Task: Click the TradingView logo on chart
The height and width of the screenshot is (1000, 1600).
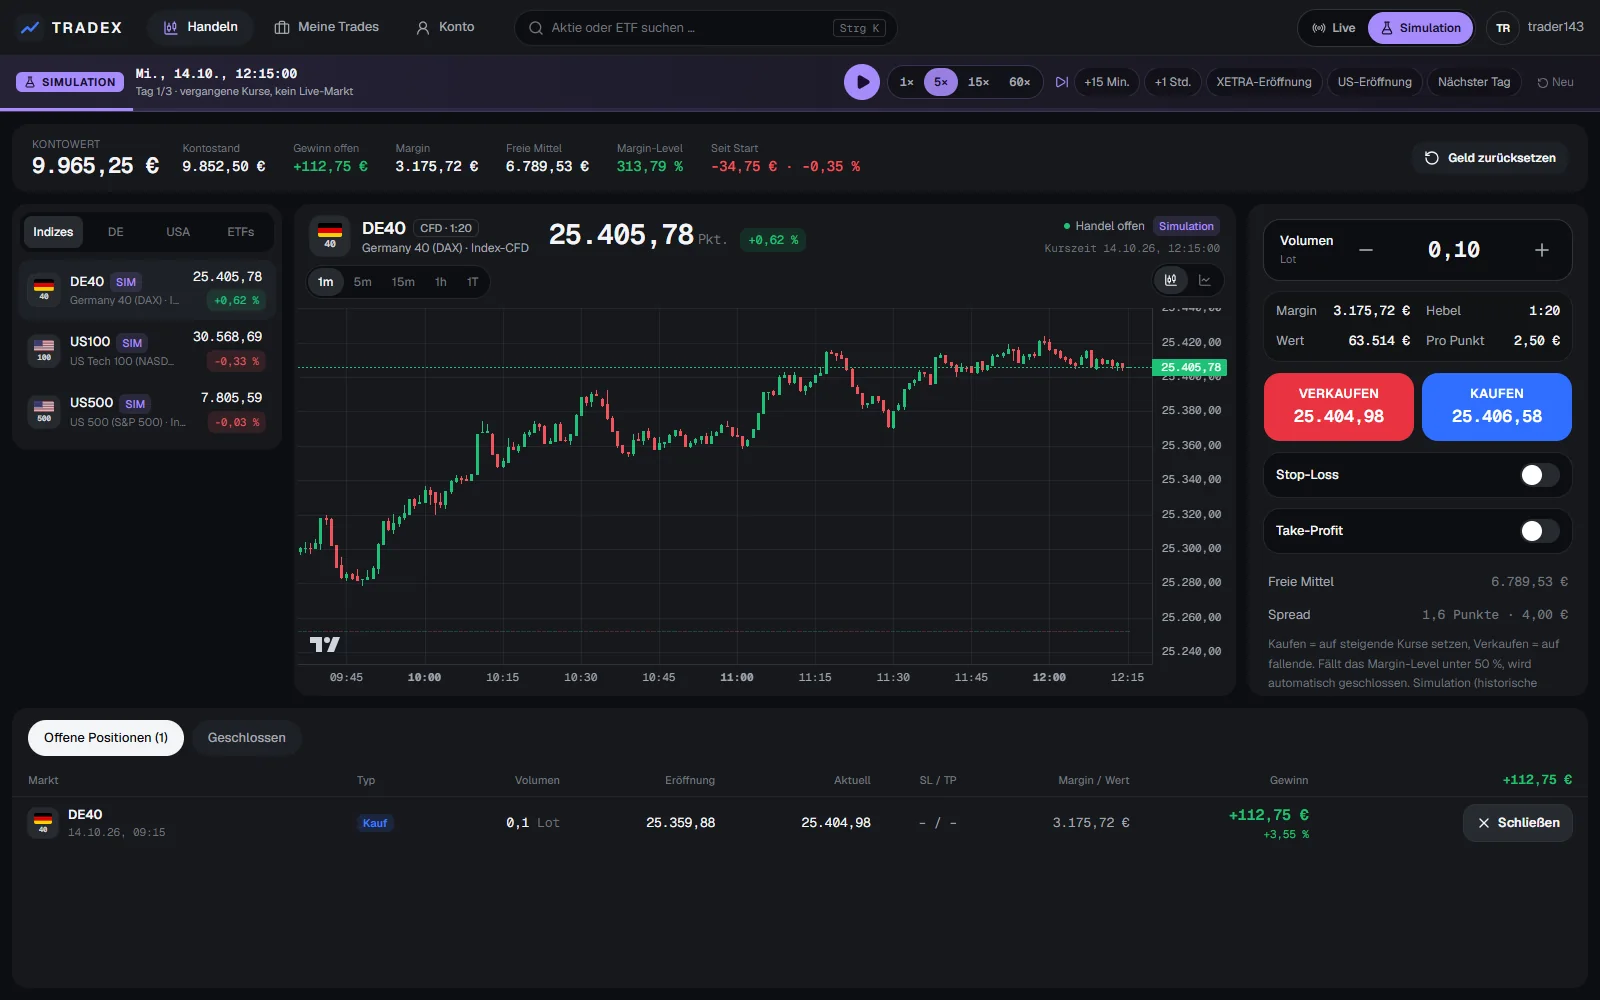Action: (324, 645)
